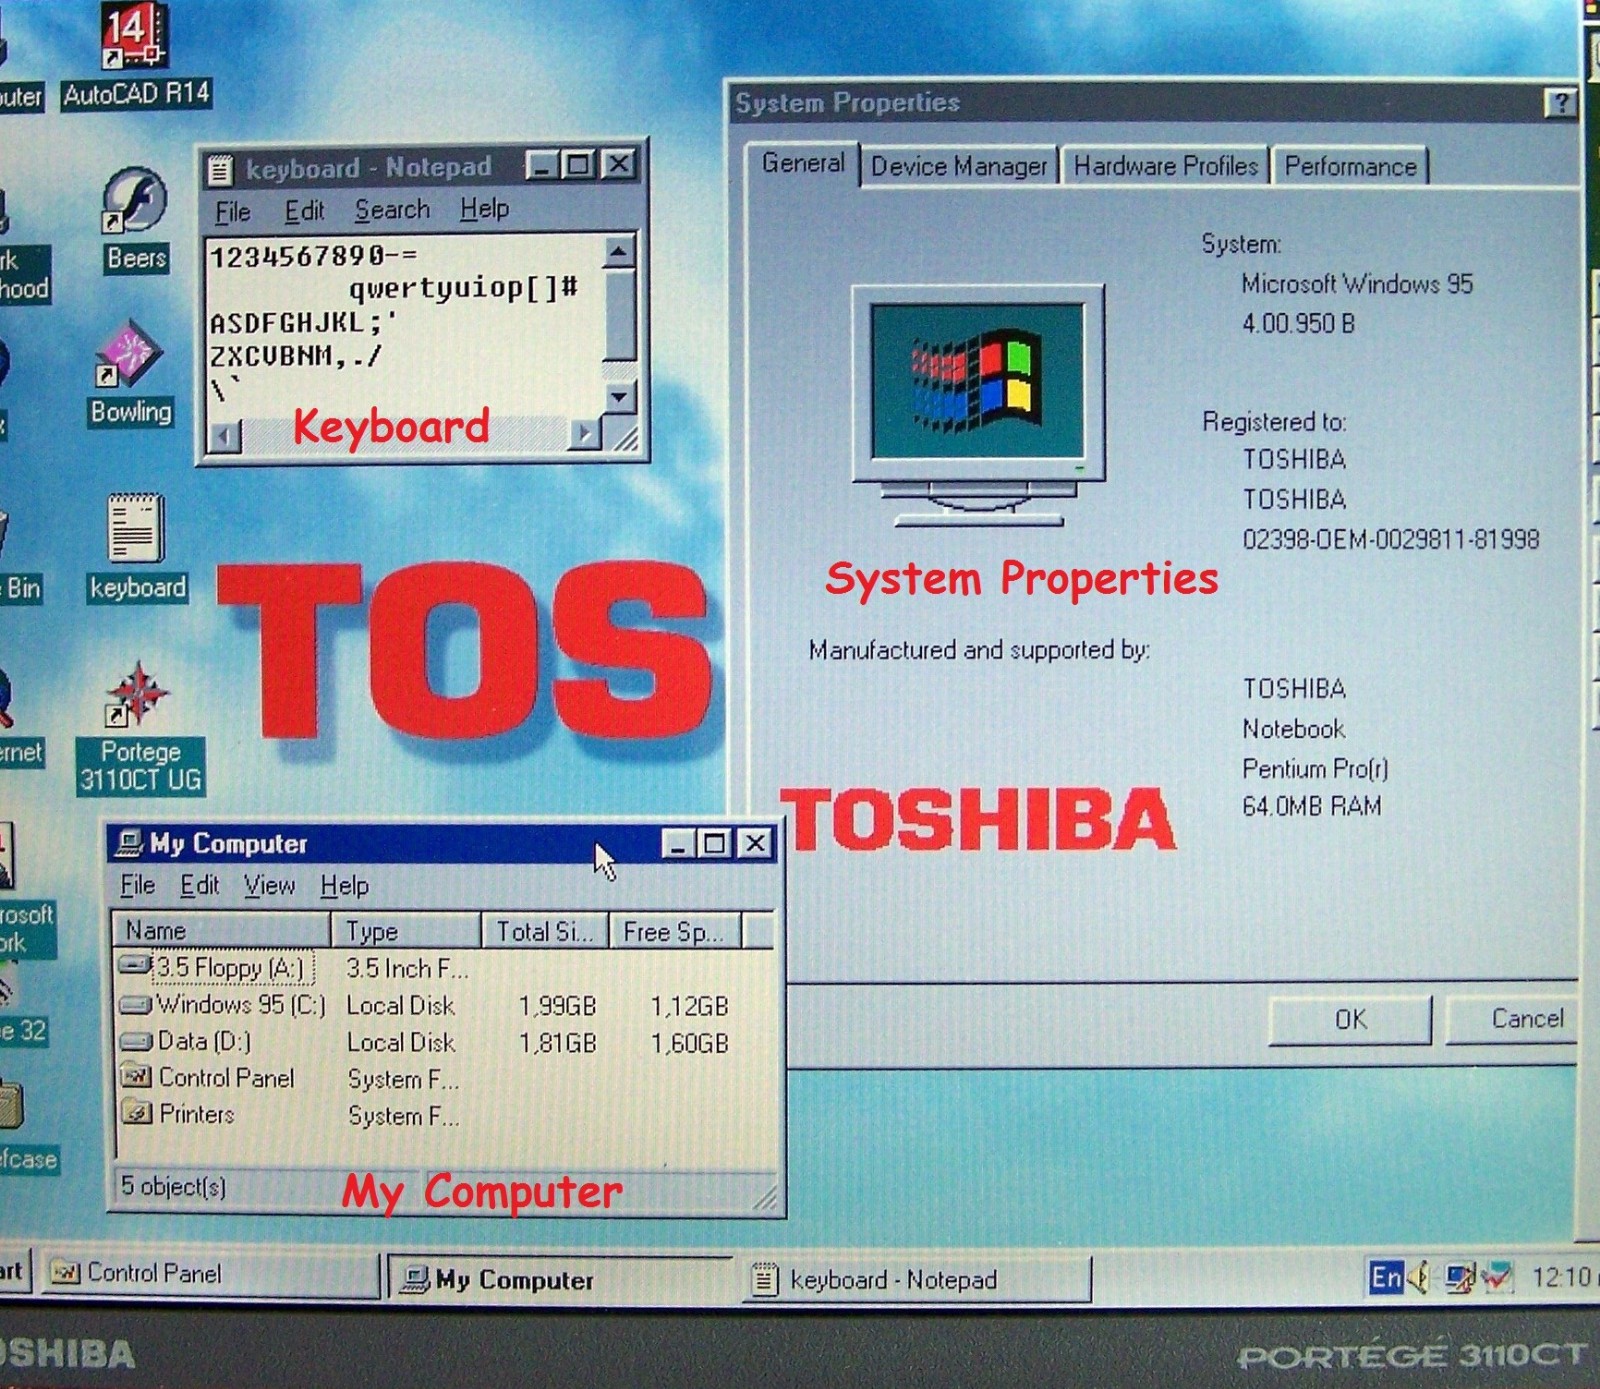Click the My Computer window title icon
The height and width of the screenshot is (1389, 1600).
(128, 843)
